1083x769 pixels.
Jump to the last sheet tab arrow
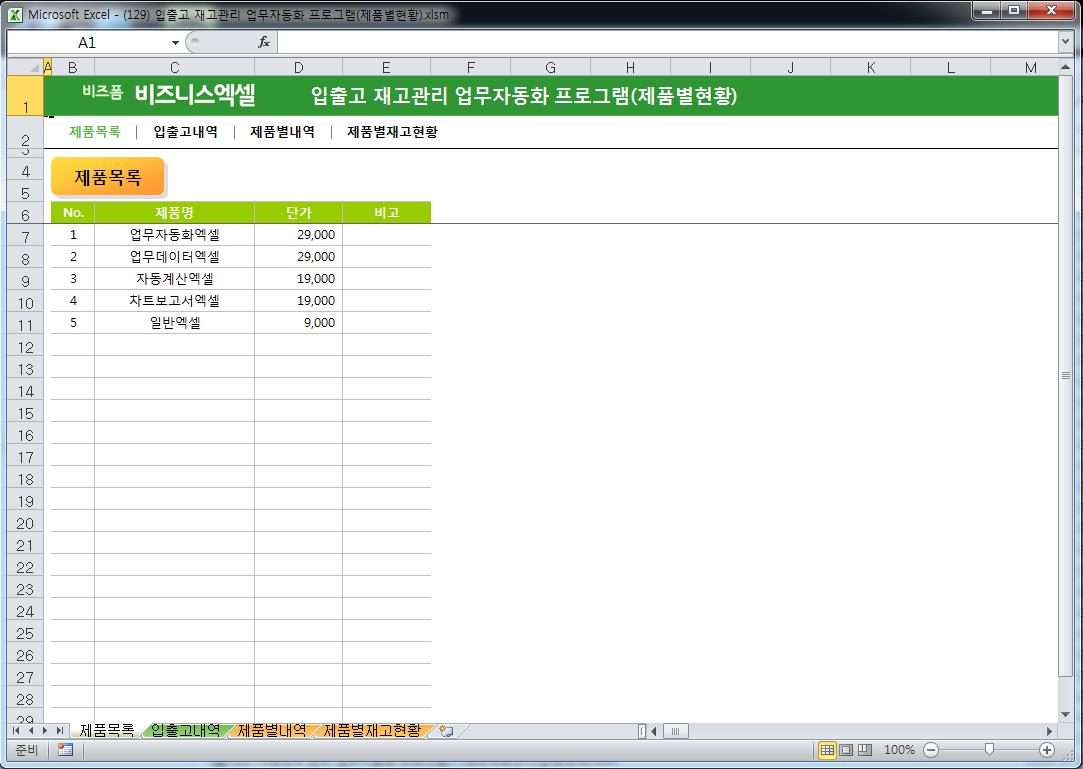60,731
